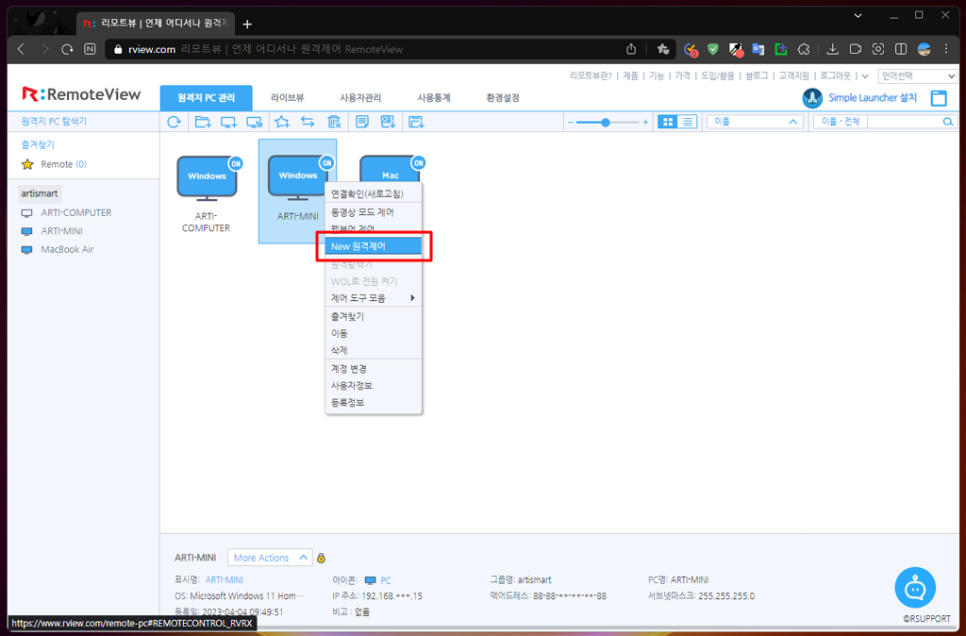Adjust the thumbnail size slider handle
966x636 pixels.
[x=606, y=122]
